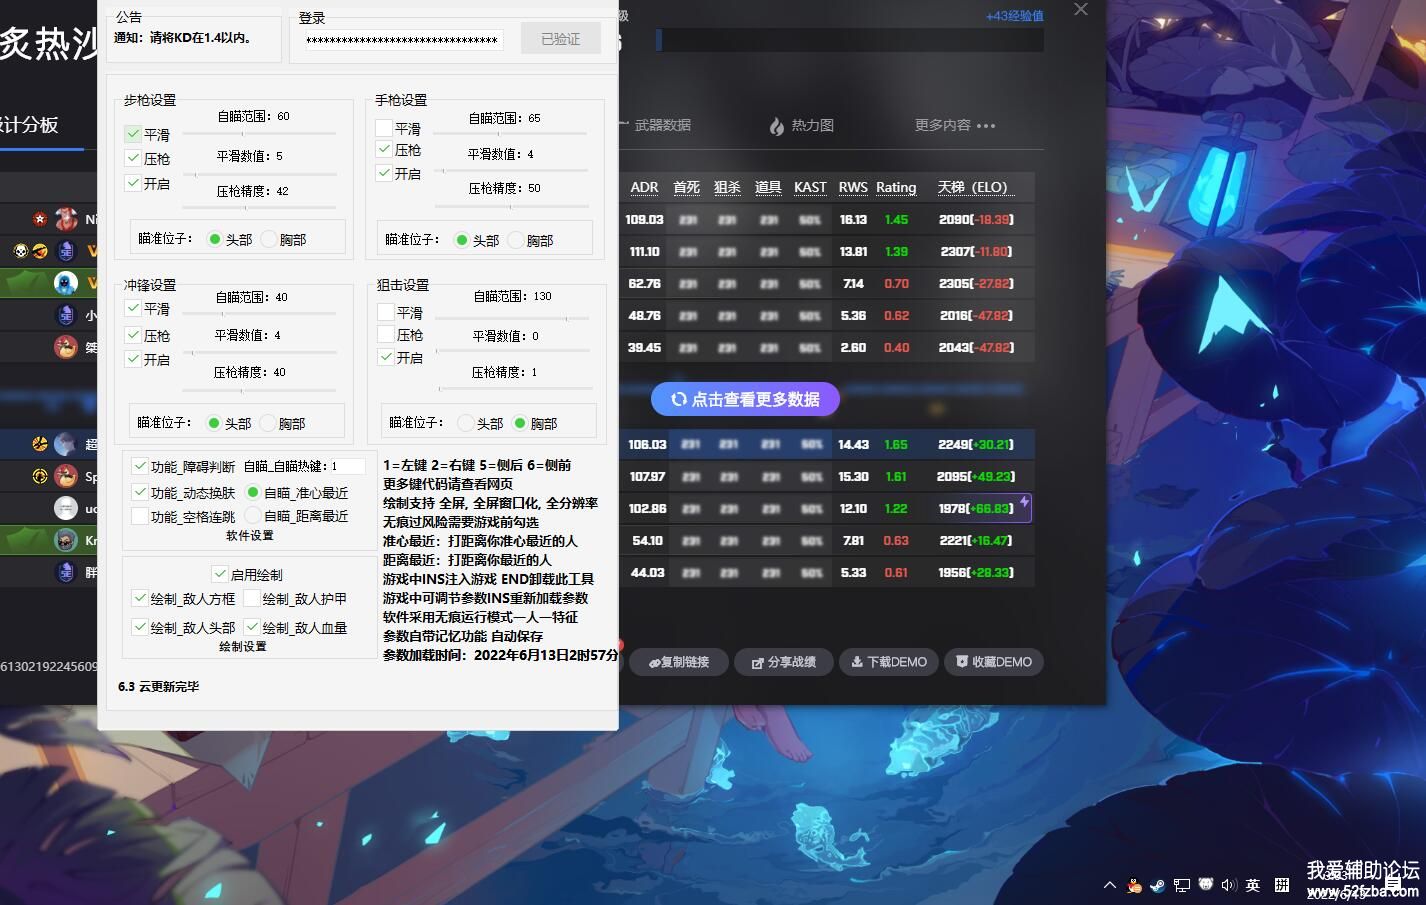This screenshot has width=1426, height=905.
Task: Select the 自瞄_距离最近 radio option
Action: pos(253,515)
